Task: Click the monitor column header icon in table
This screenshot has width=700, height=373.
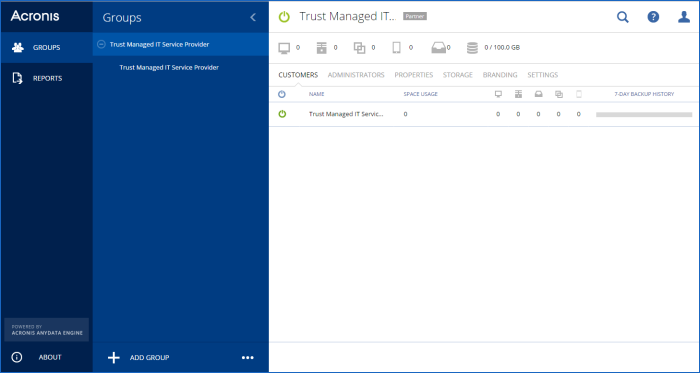Action: [498, 94]
